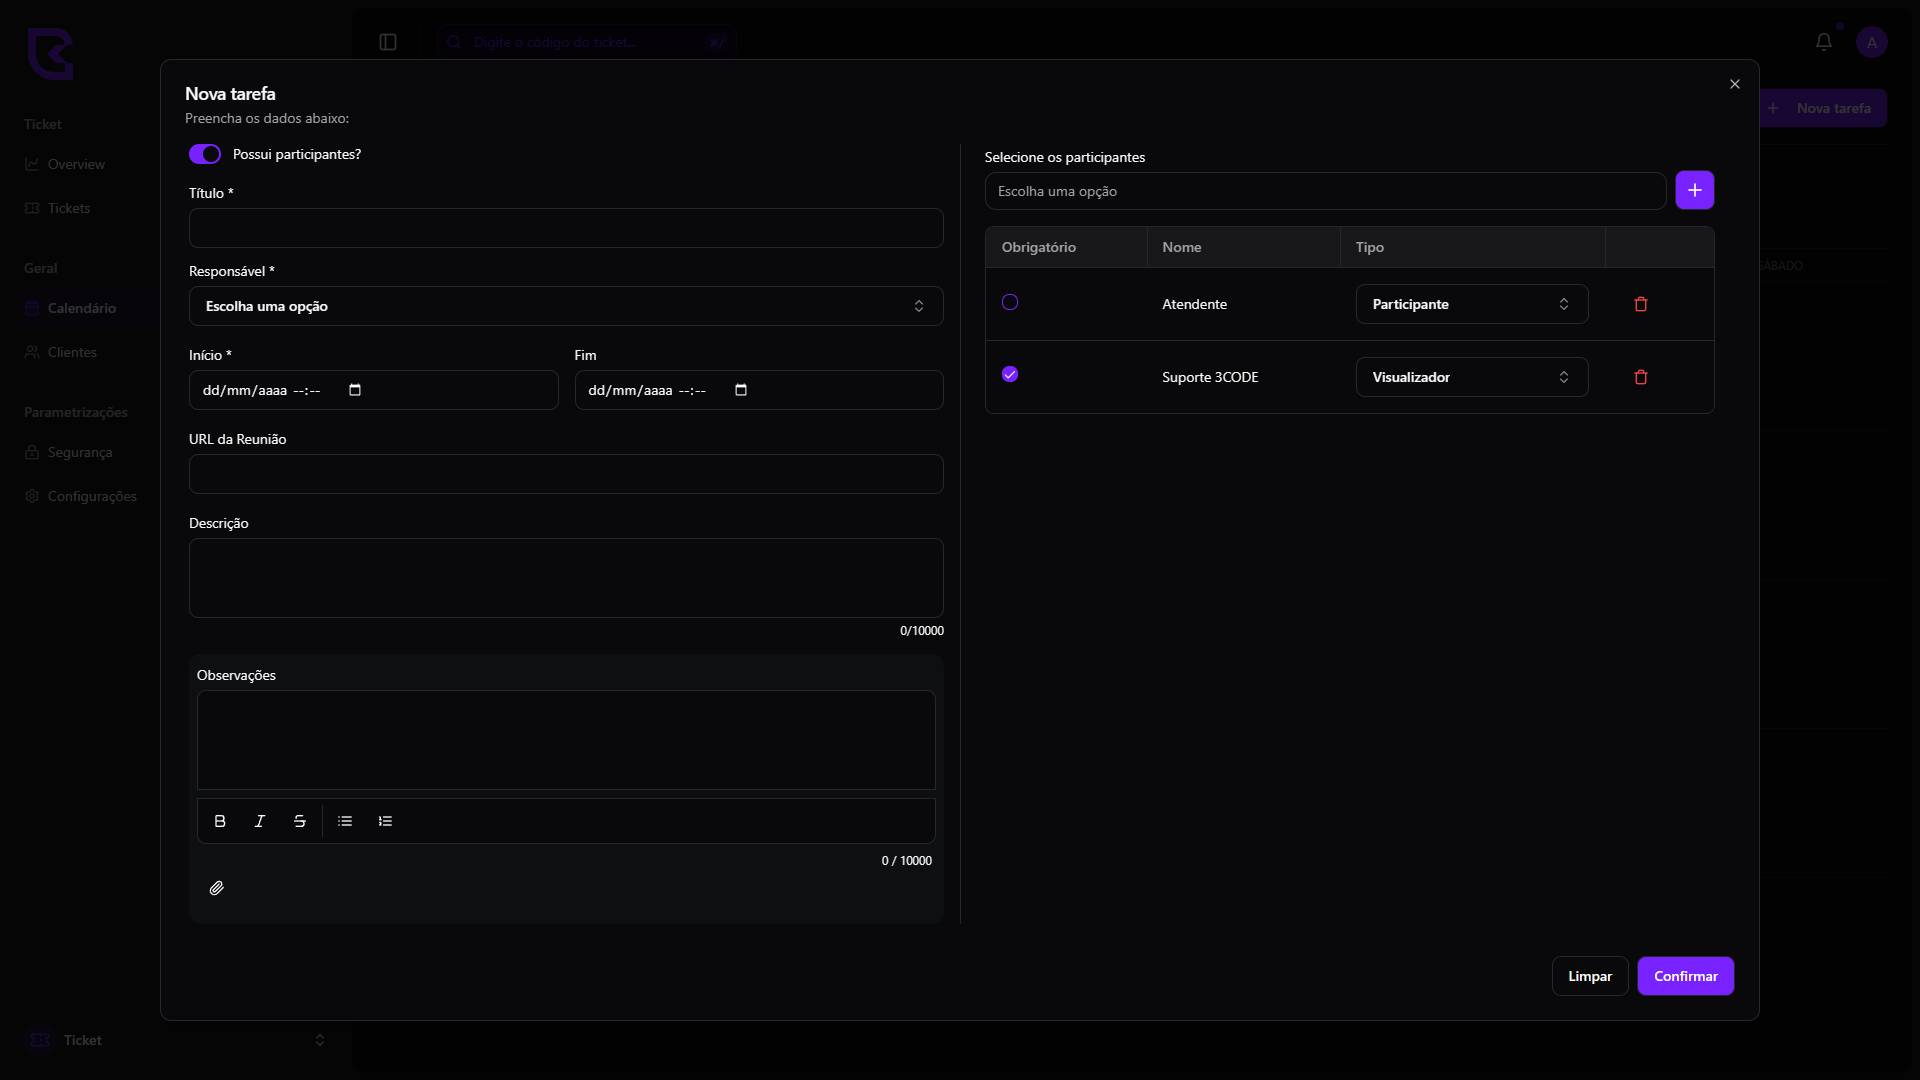Image resolution: width=1920 pixels, height=1080 pixels.
Task: Change Atendente type from Participante
Action: (1471, 304)
